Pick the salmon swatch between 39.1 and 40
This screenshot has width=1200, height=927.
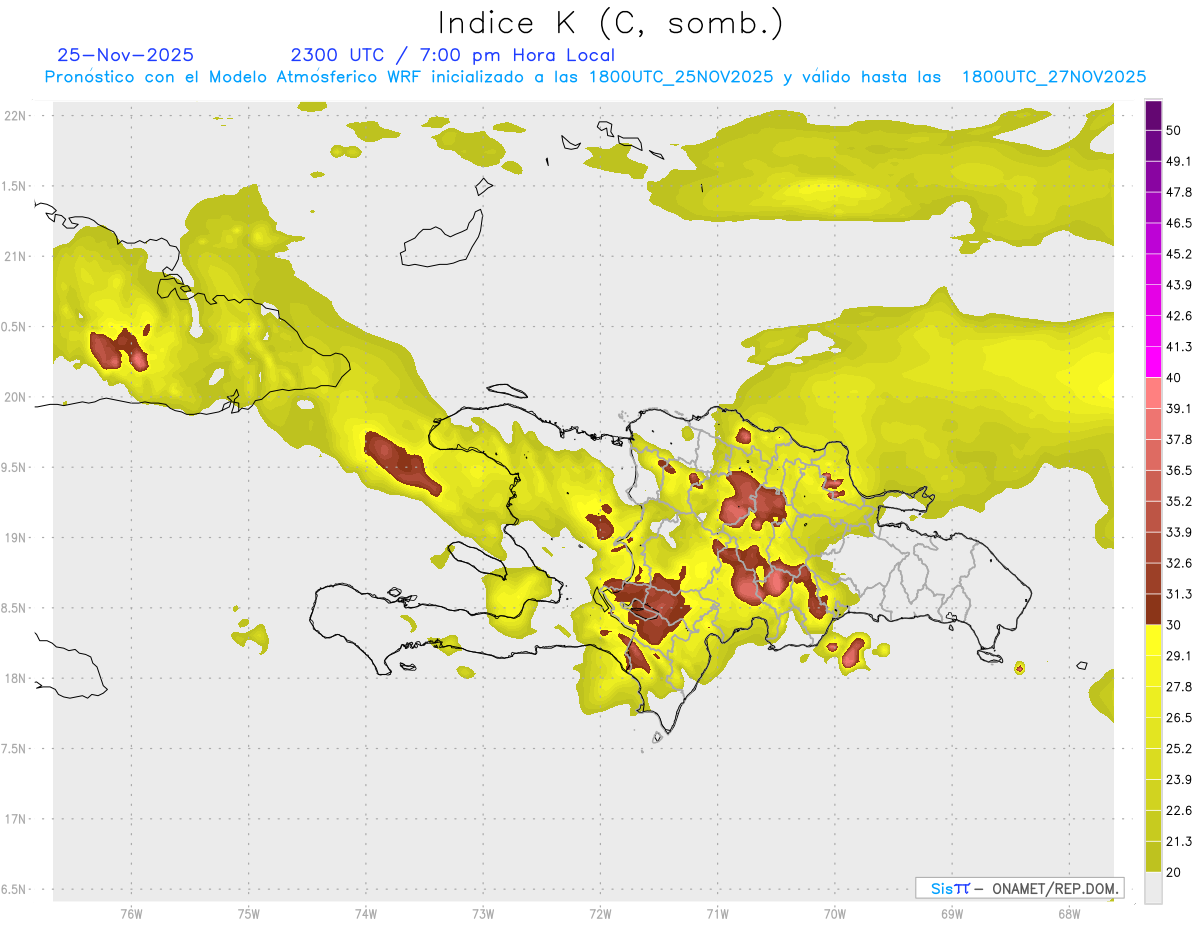point(1153,393)
